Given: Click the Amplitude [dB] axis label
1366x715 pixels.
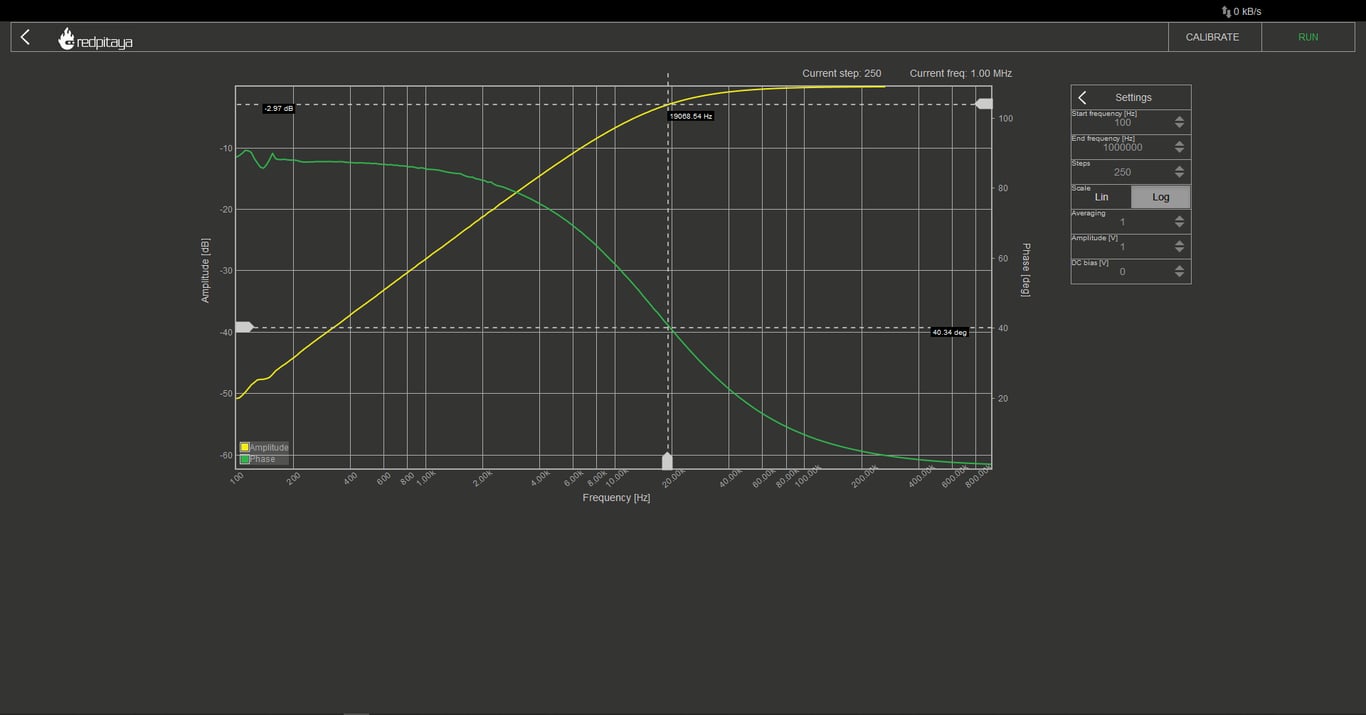Looking at the screenshot, I should point(205,270).
